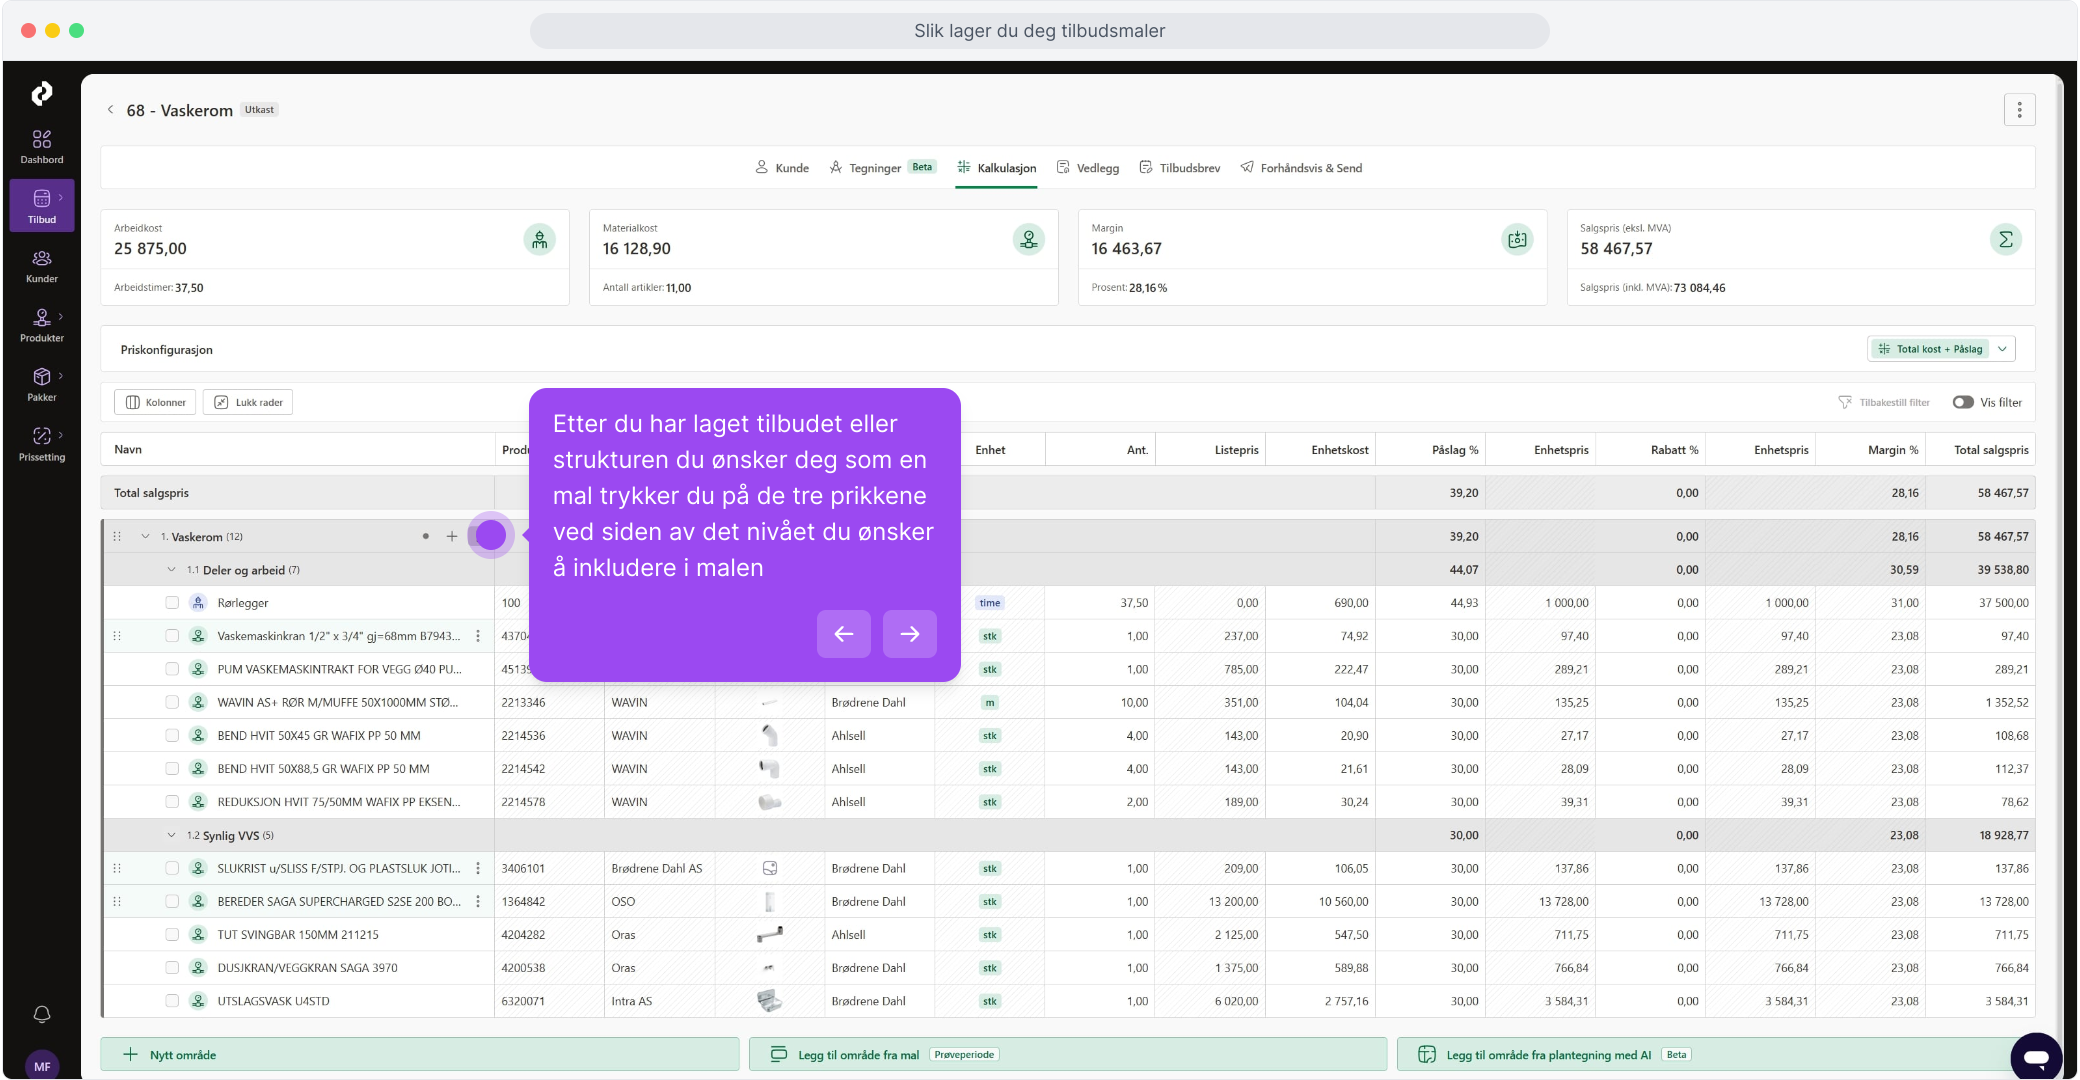Select the PUM VASKEMASKINTRAKT row checkbox

point(172,669)
